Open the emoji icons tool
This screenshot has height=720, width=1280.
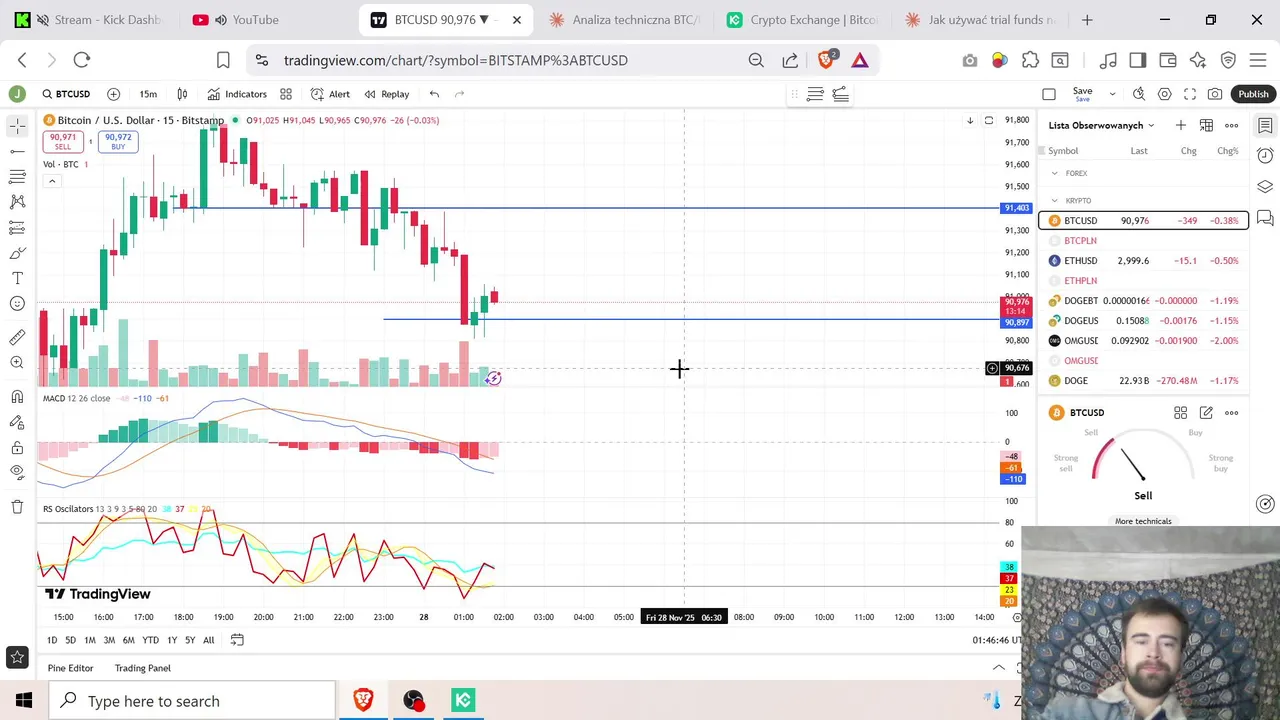(17, 303)
